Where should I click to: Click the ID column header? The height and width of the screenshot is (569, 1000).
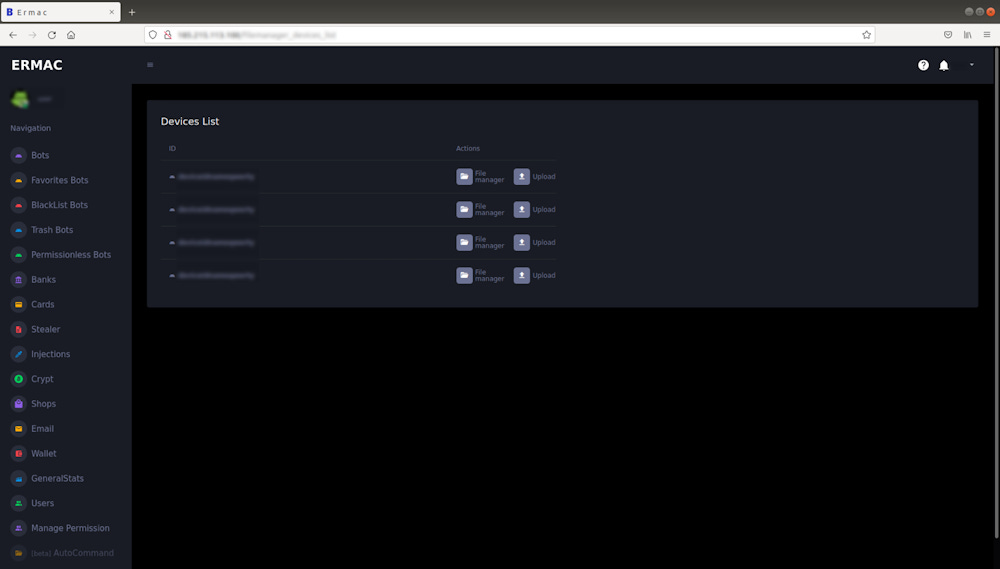point(172,149)
